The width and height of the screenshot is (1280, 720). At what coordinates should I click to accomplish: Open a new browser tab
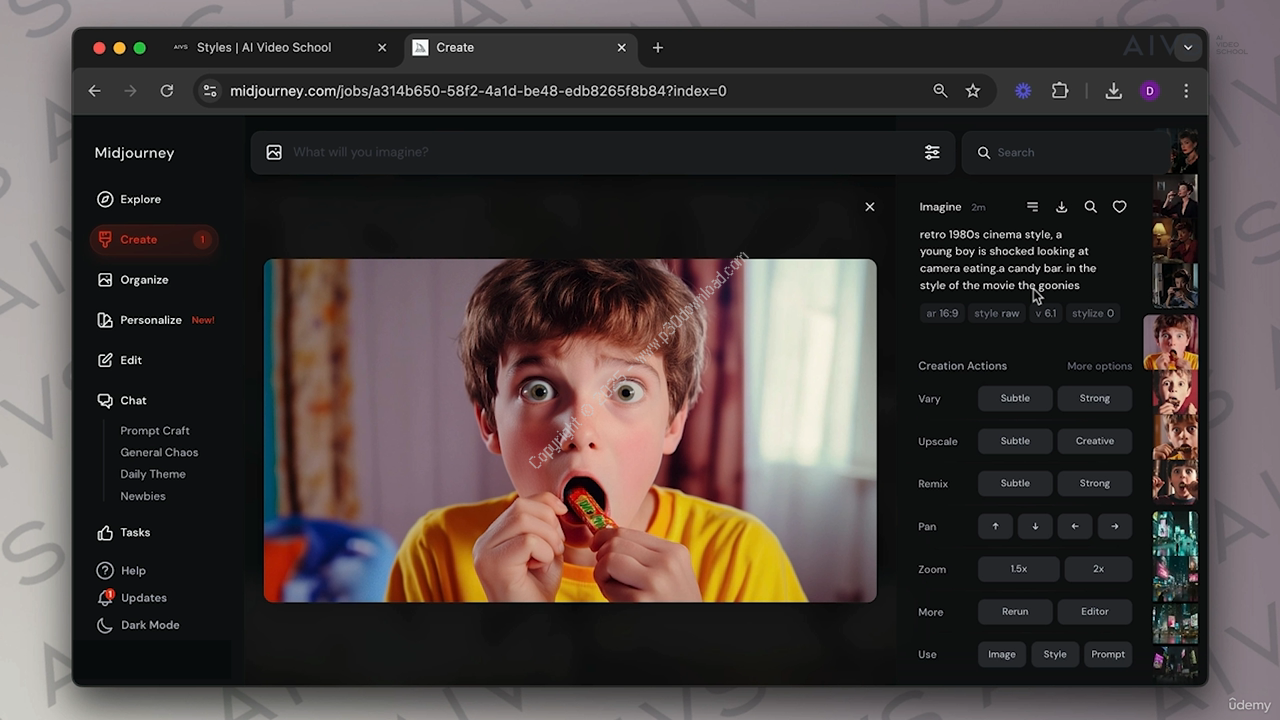pyautogui.click(x=657, y=47)
